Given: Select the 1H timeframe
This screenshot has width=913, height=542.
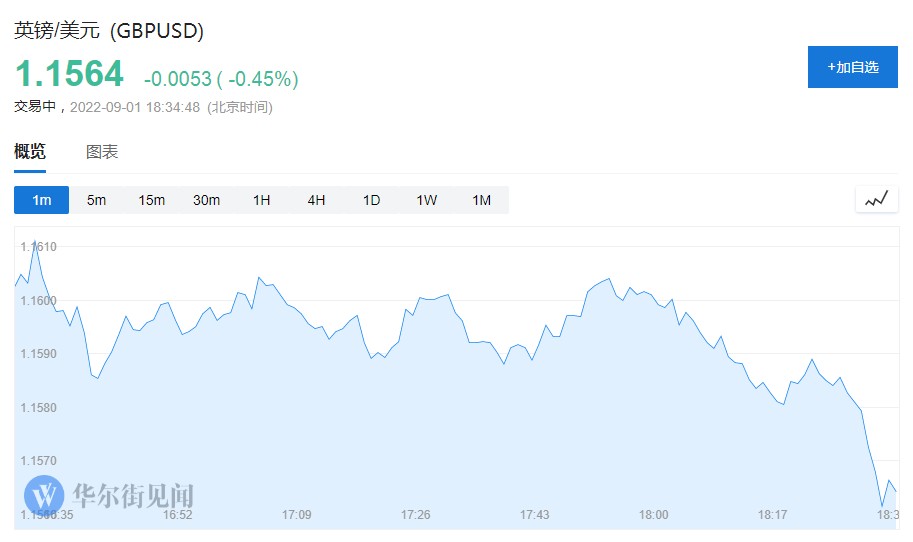Looking at the screenshot, I should pos(261,200).
